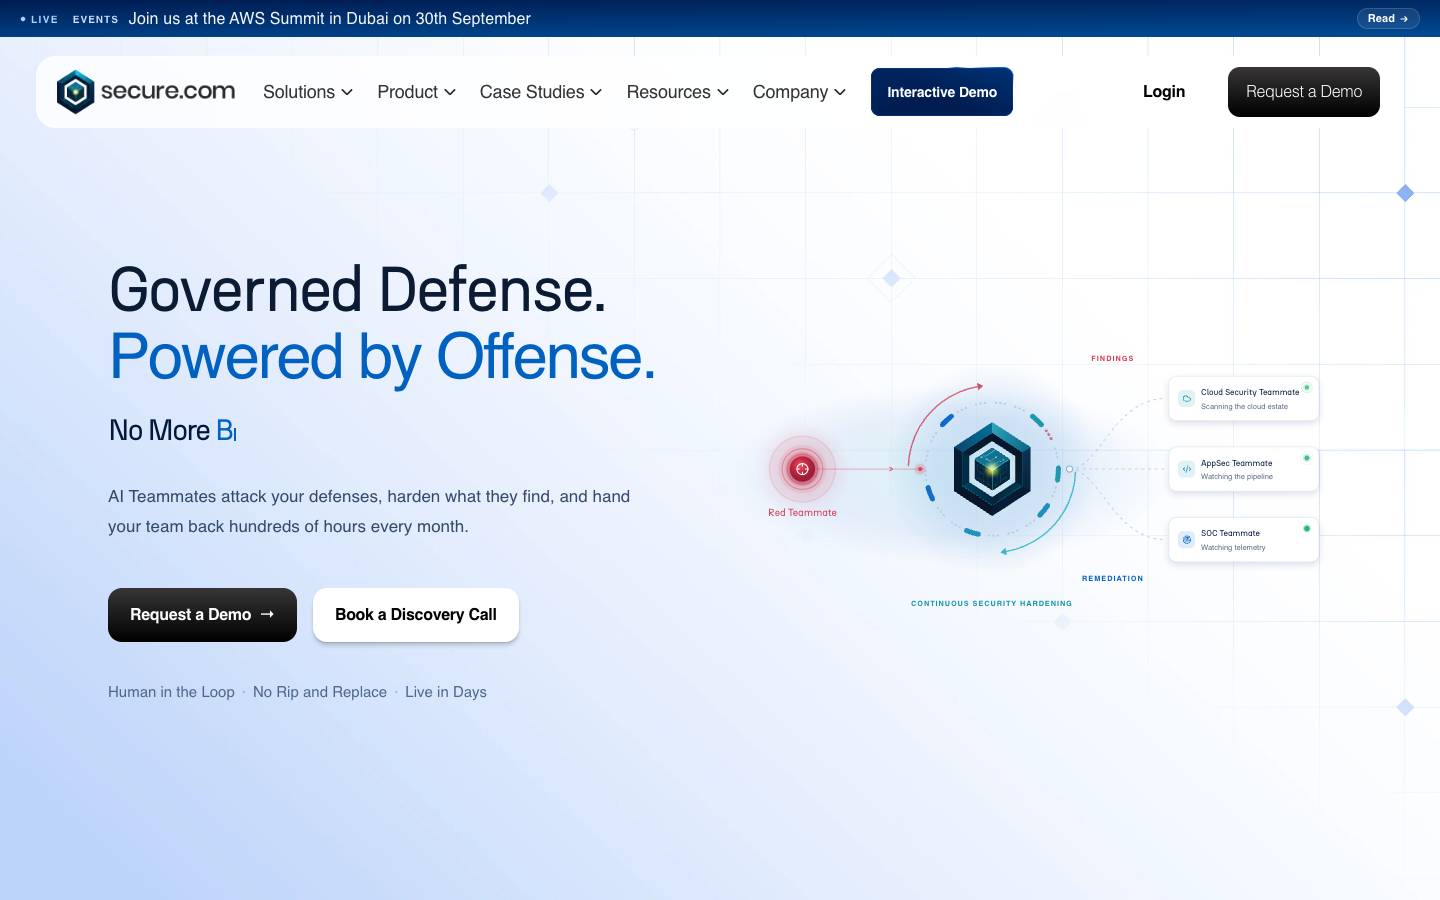Click the AWS Summit Dubai announcement text

click(330, 18)
